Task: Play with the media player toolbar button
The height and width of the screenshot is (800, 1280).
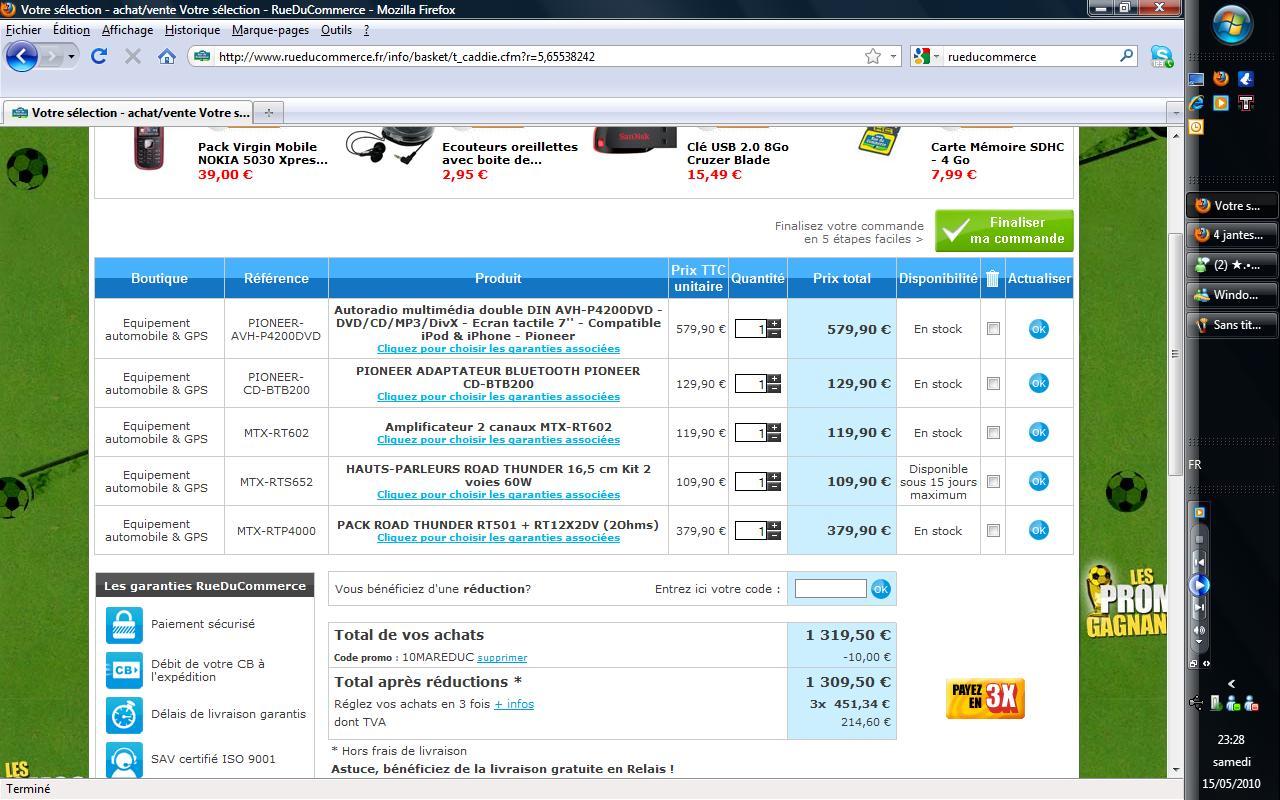Action: click(1200, 585)
